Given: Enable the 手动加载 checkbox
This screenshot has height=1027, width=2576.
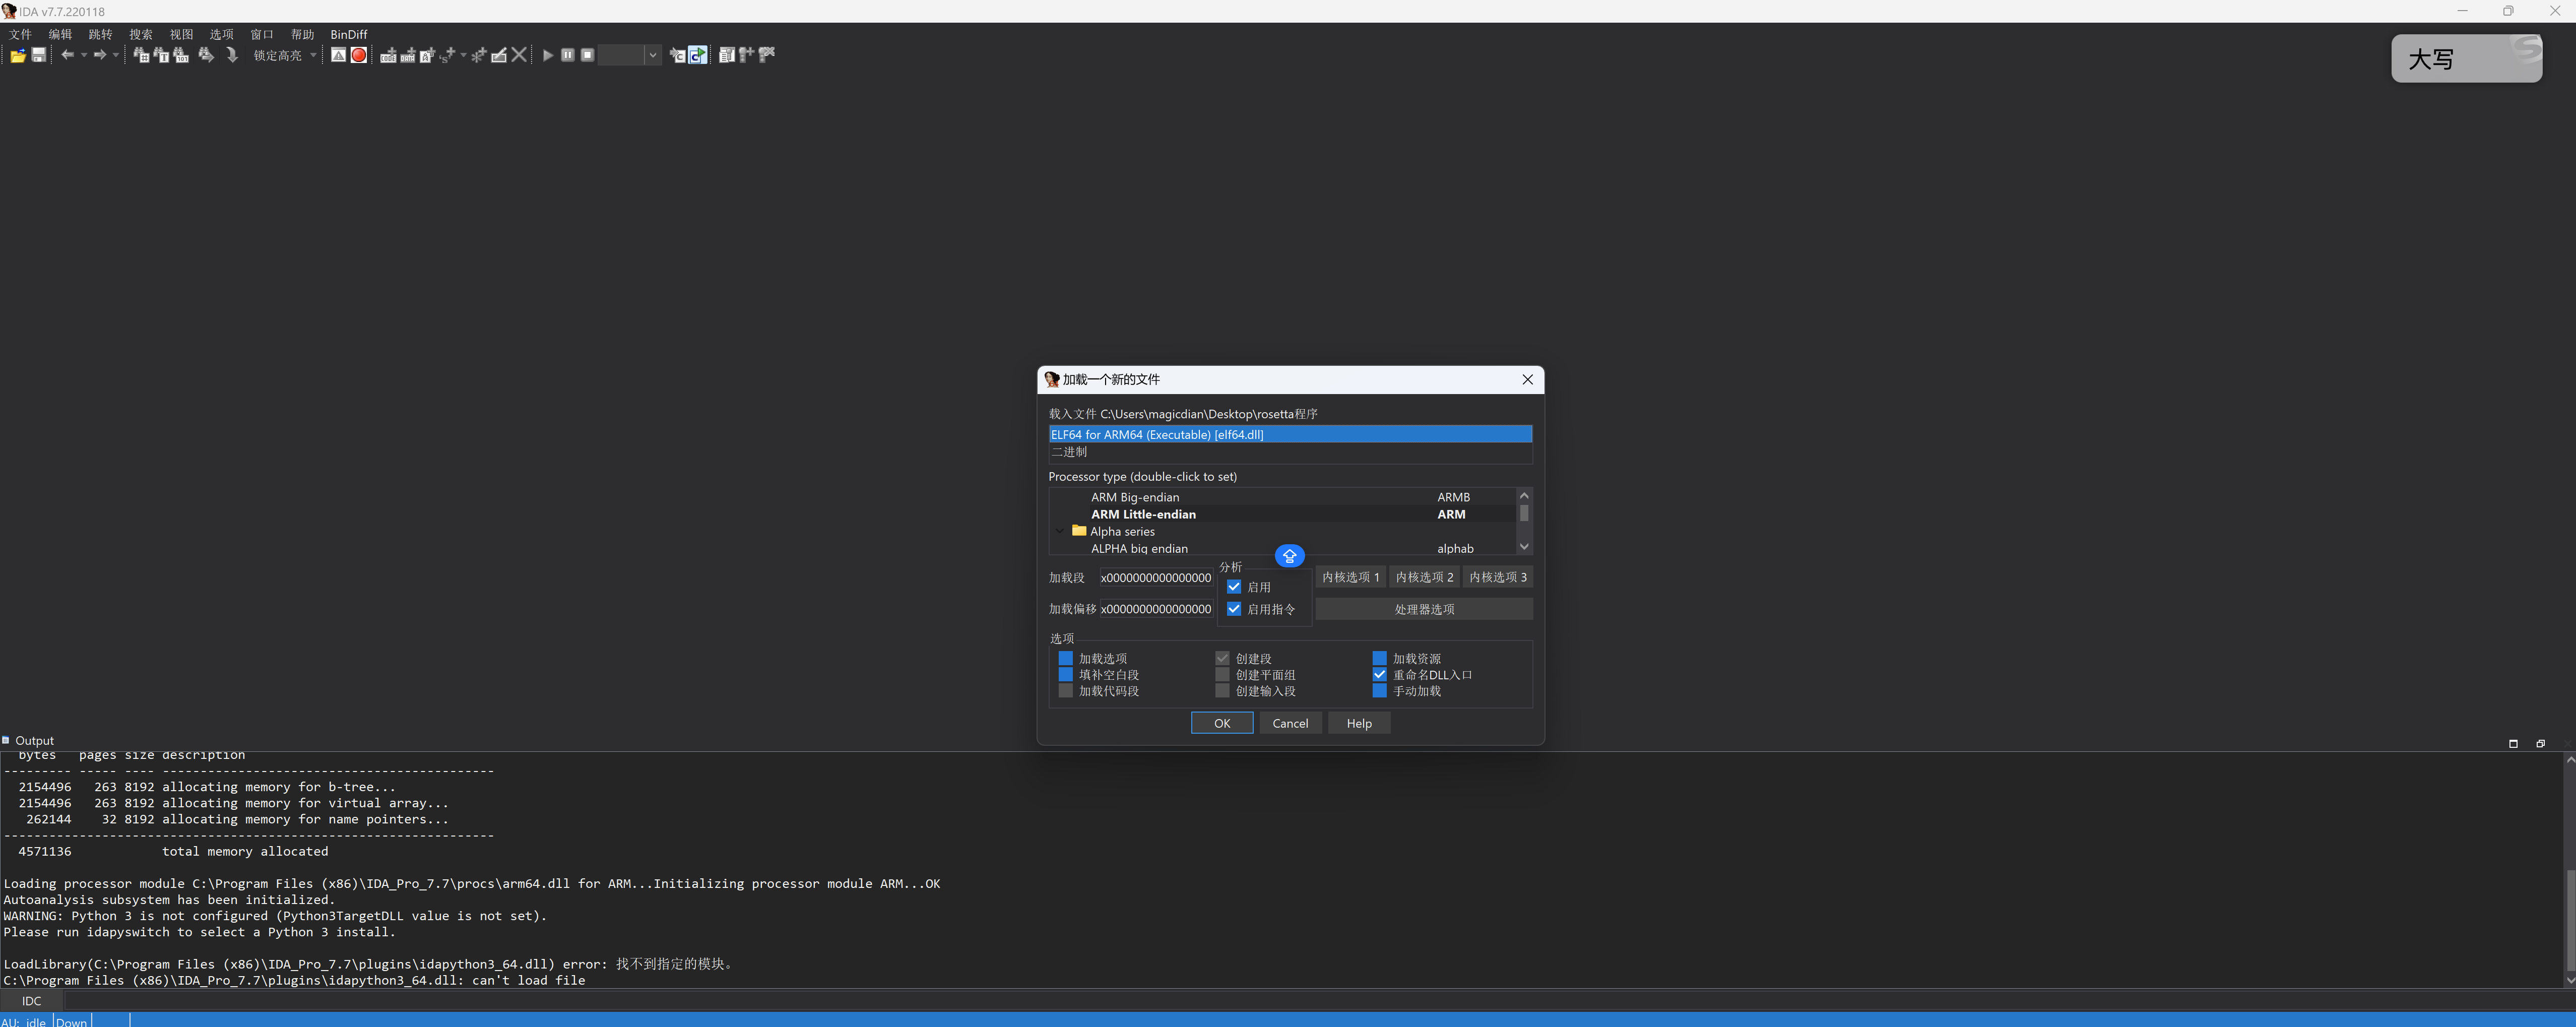Looking at the screenshot, I should click(x=1379, y=691).
